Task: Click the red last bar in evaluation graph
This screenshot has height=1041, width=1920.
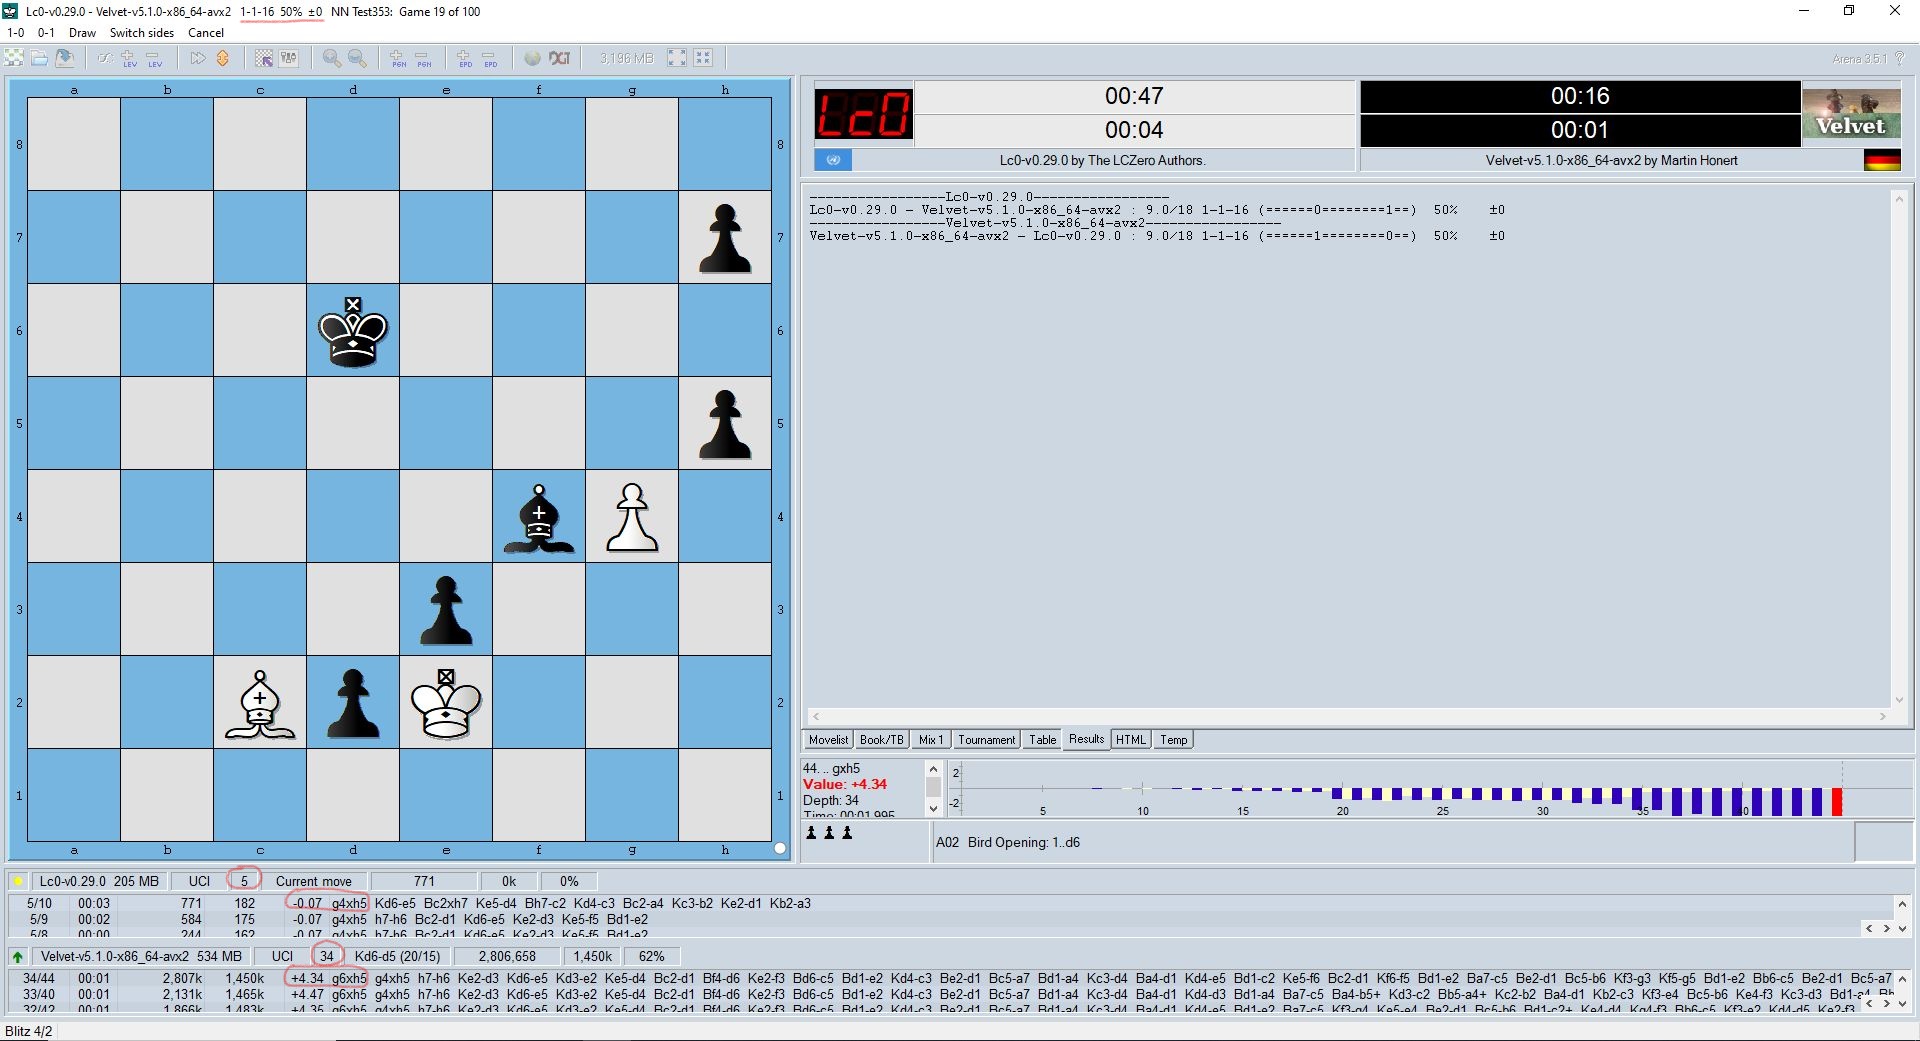Action: pyautogui.click(x=1836, y=801)
